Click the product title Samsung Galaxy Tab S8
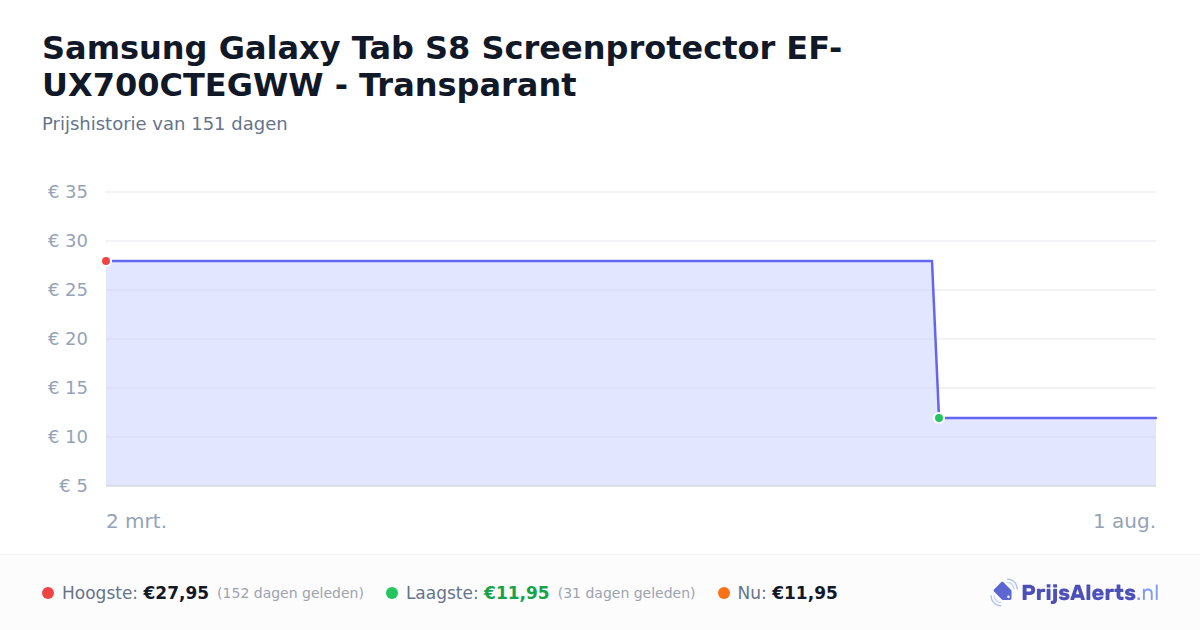1200x630 pixels. coord(441,66)
